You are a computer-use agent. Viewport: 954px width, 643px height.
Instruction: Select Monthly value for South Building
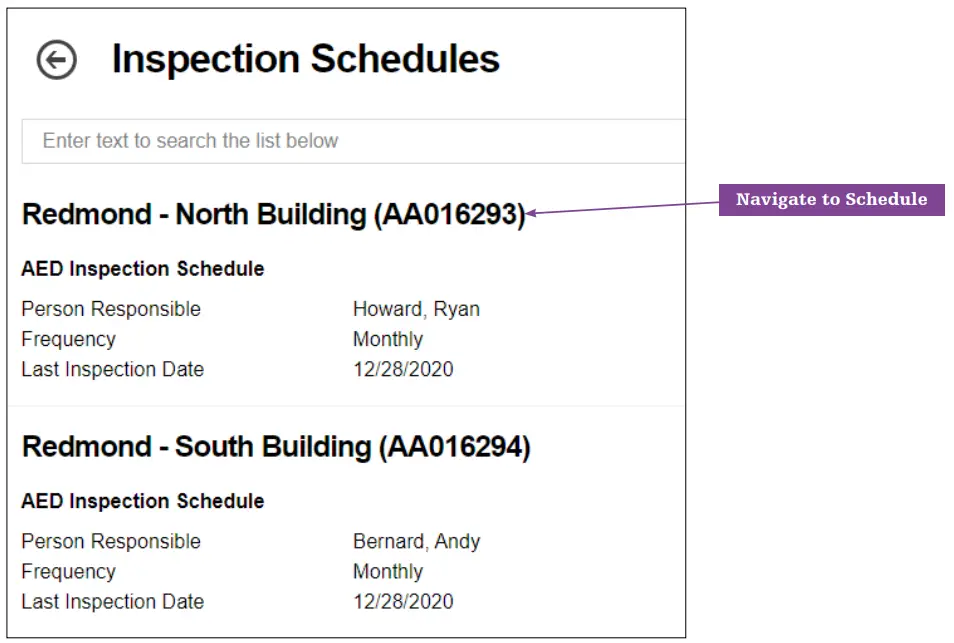pyautogui.click(x=388, y=572)
